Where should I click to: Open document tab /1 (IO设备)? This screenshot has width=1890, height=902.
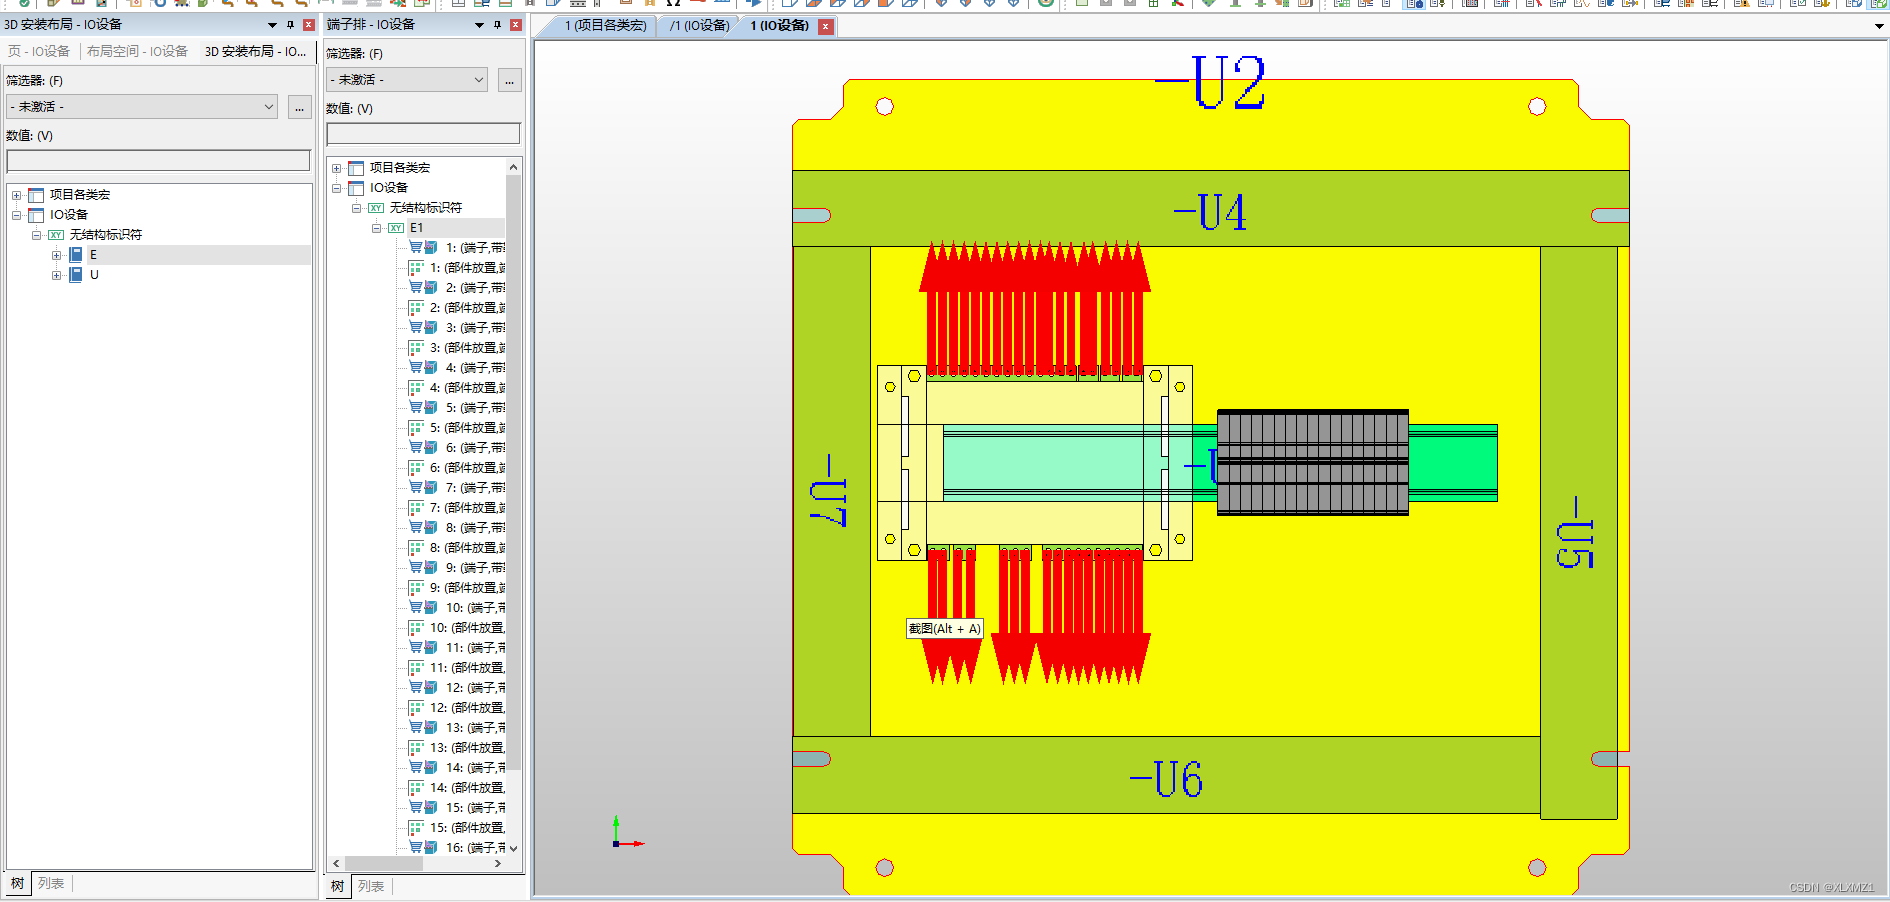tap(699, 26)
